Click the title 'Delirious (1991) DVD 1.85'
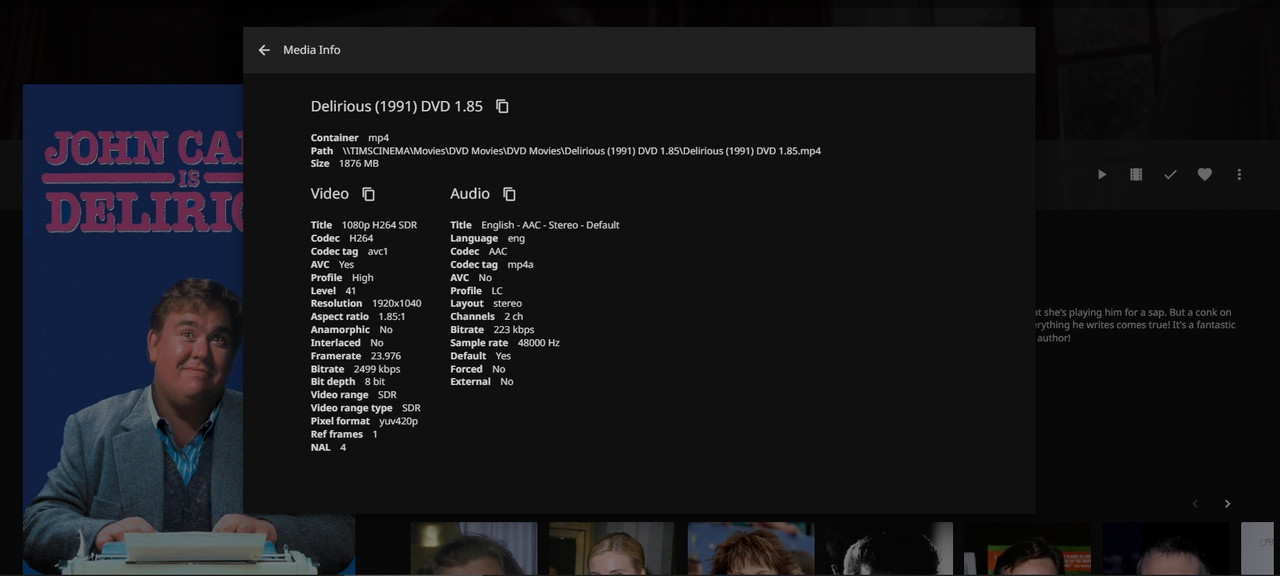 [x=397, y=106]
